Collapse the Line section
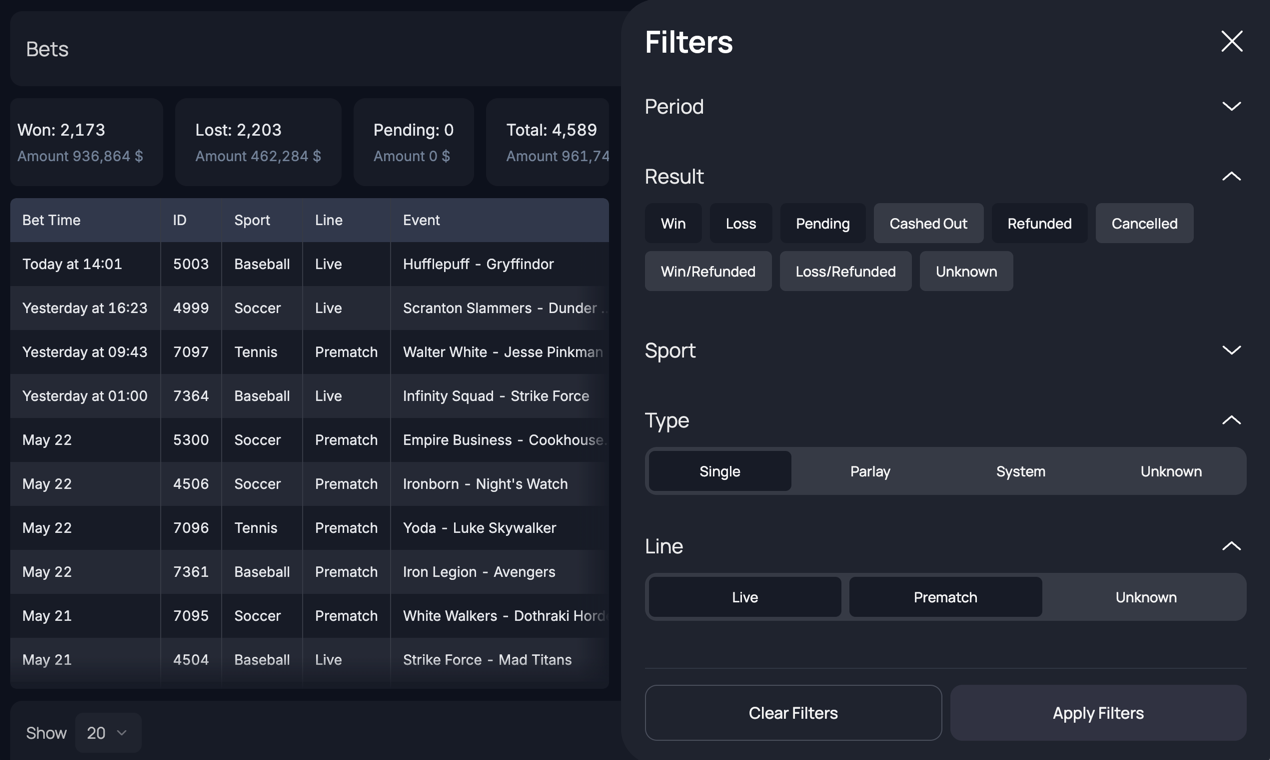1270x760 pixels. click(x=1231, y=546)
